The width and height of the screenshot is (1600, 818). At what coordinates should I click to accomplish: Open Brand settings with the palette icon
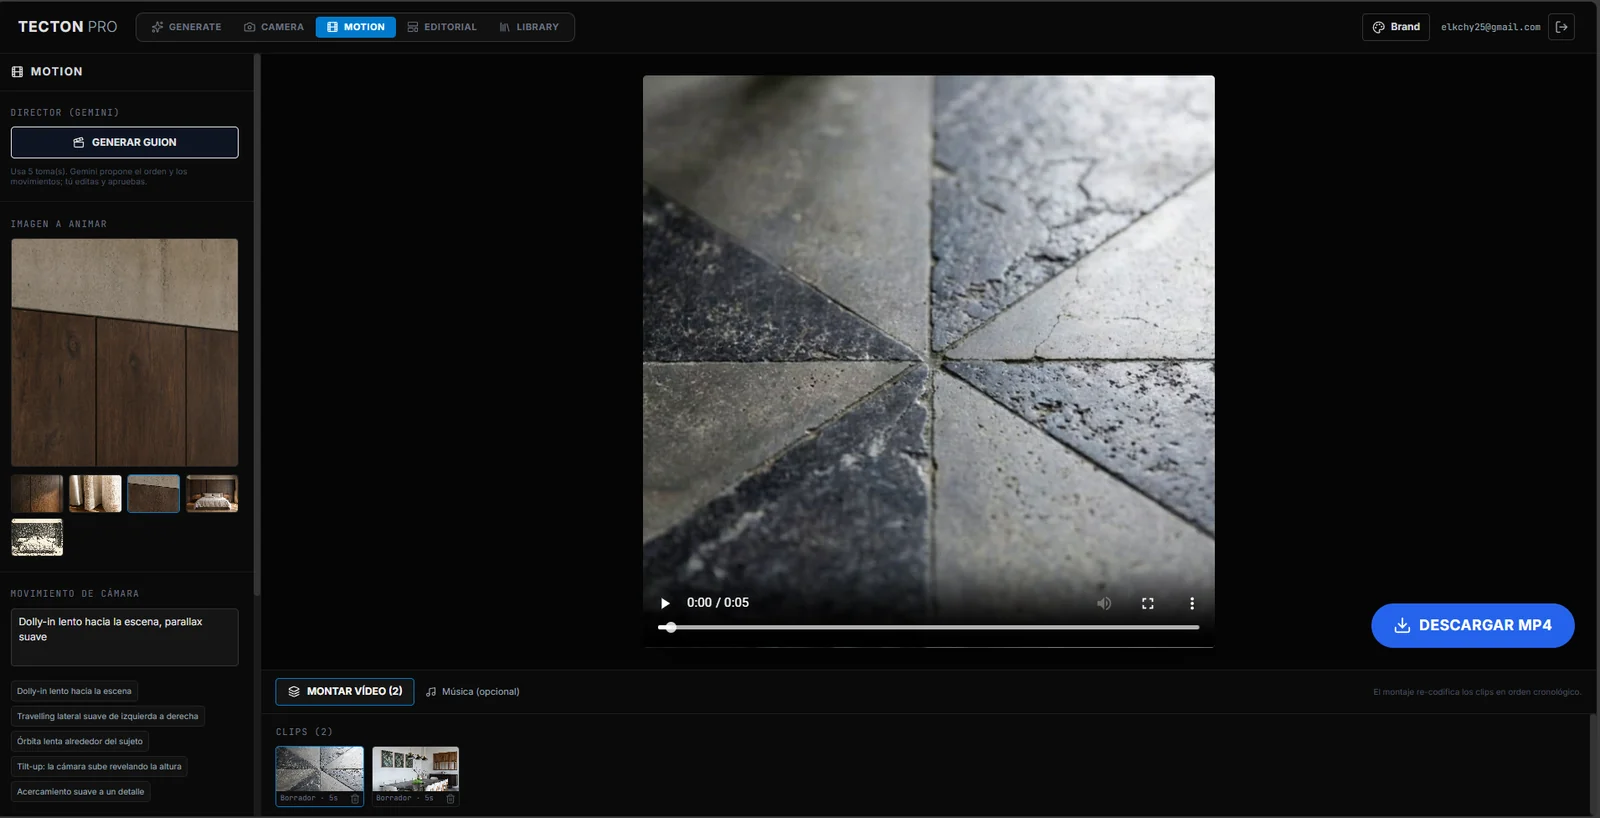(x=1396, y=27)
